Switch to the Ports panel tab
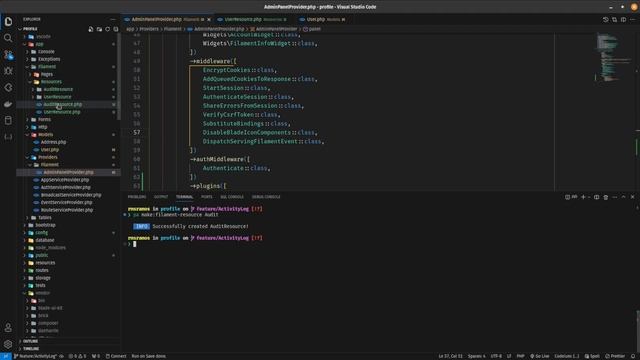Viewport: 640px width, 360px height. [207, 197]
